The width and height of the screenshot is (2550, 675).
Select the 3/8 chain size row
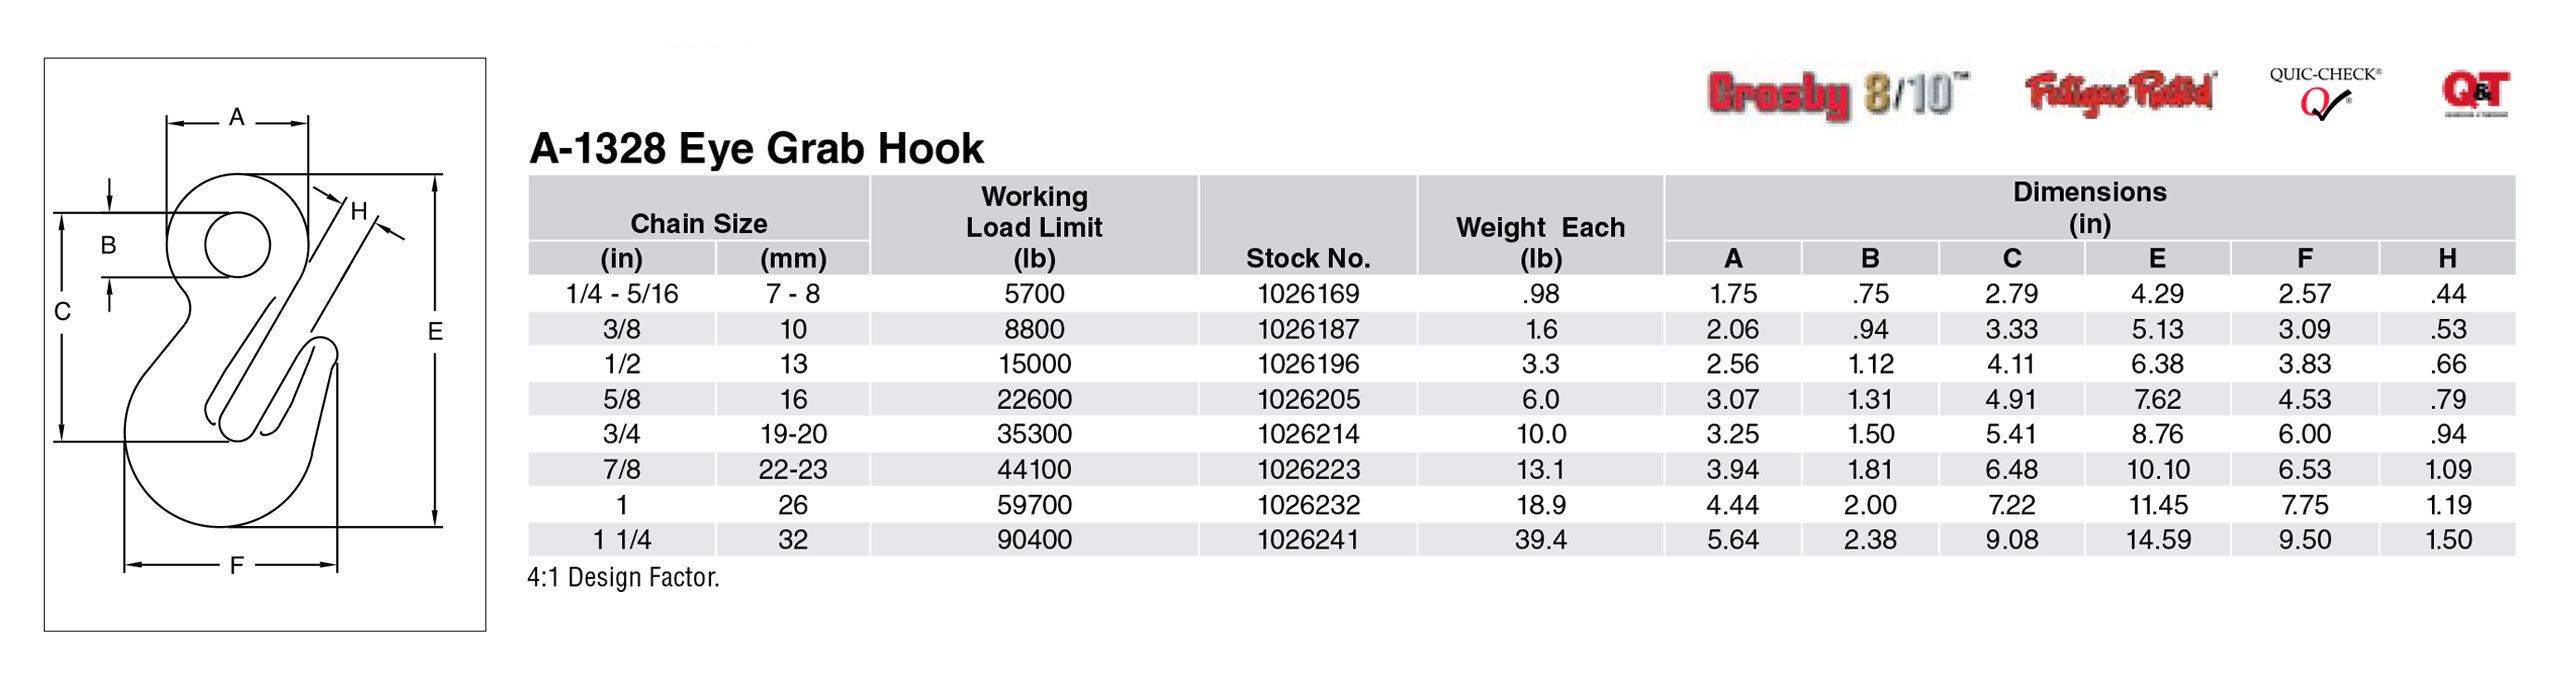pos(1521,329)
